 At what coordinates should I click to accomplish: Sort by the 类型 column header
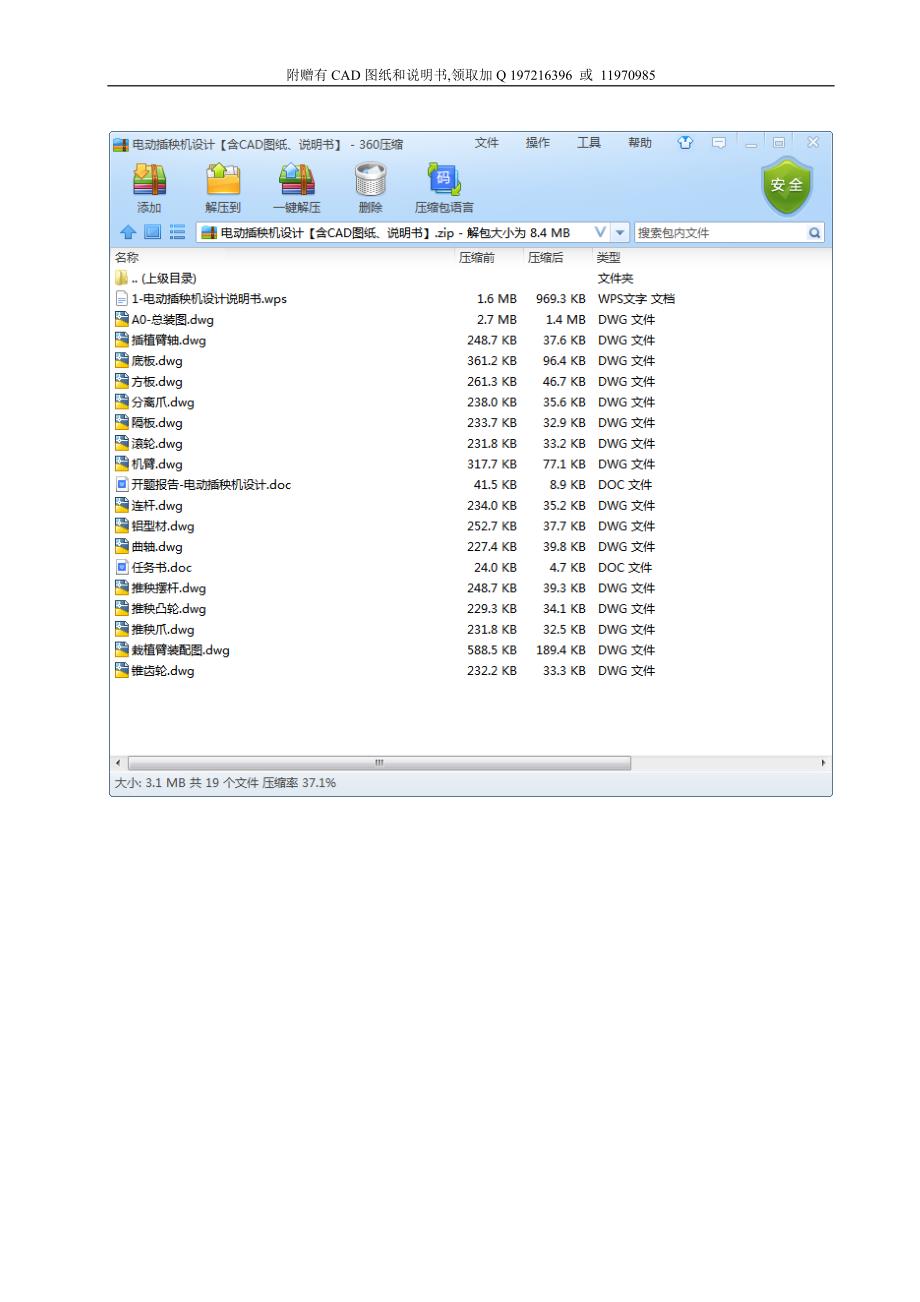click(608, 257)
